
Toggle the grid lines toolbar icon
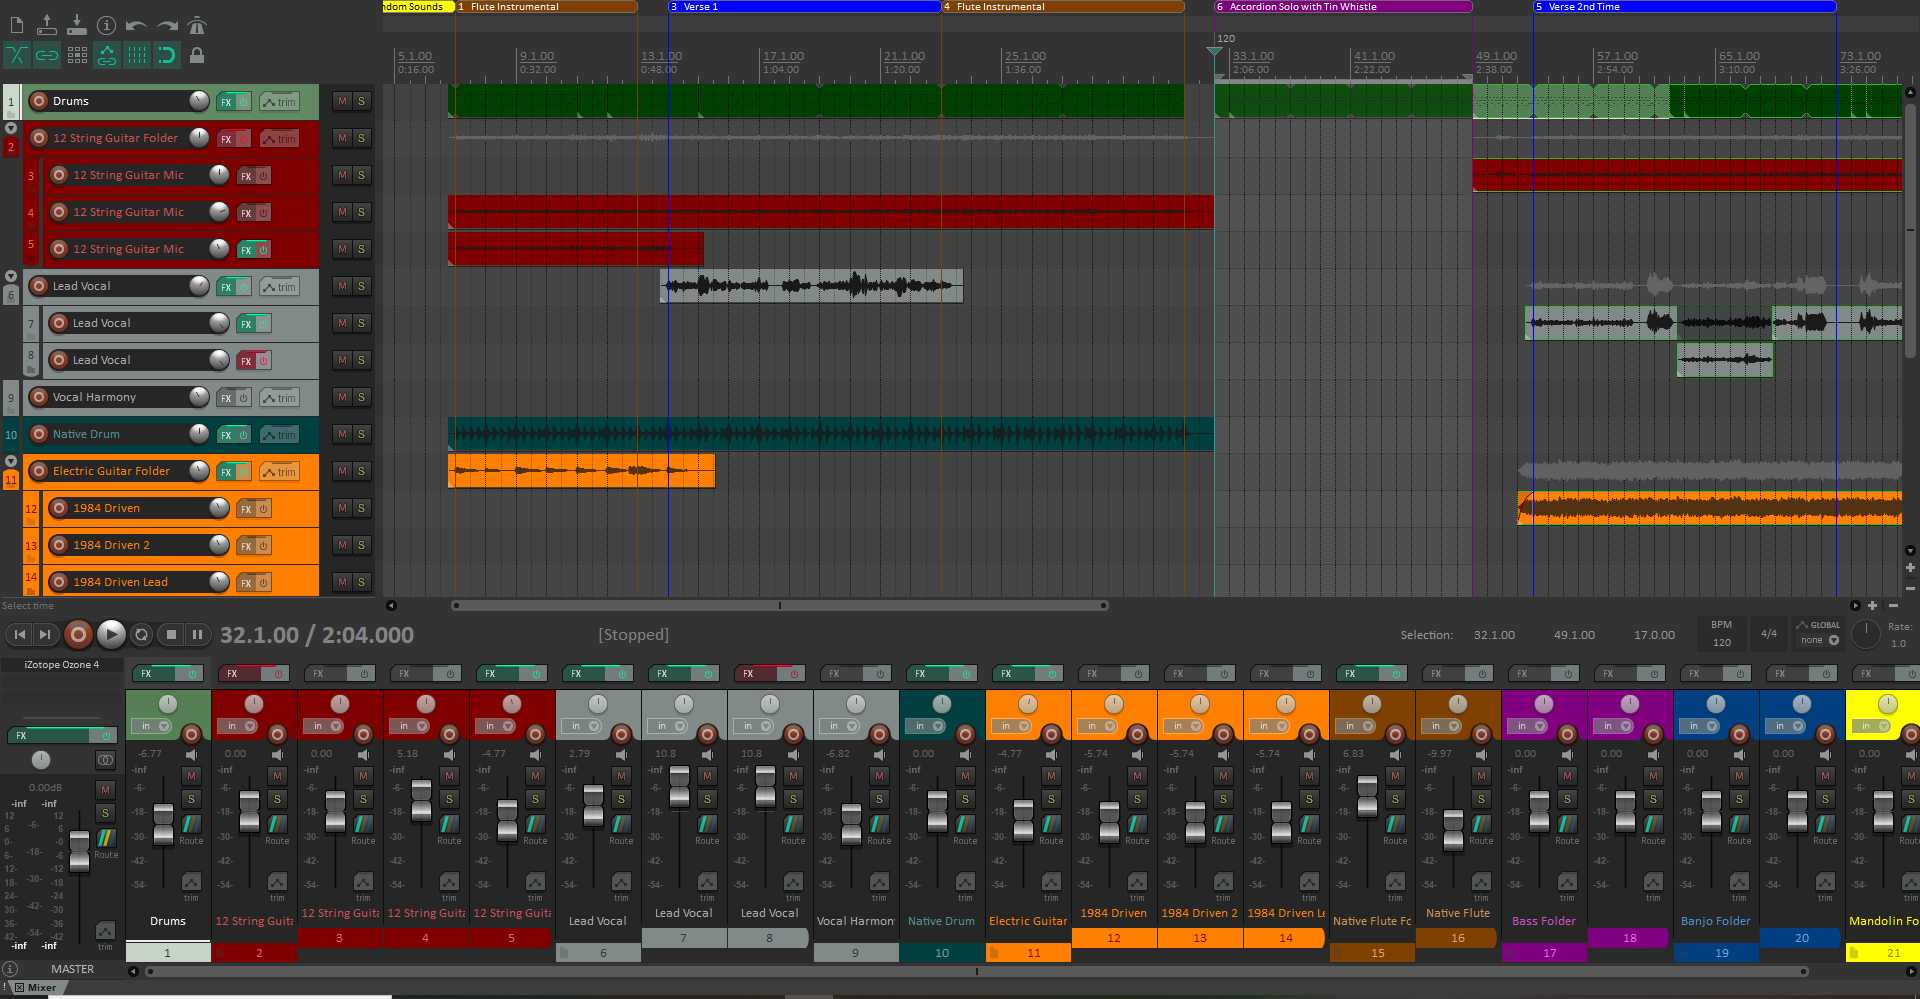click(x=137, y=55)
